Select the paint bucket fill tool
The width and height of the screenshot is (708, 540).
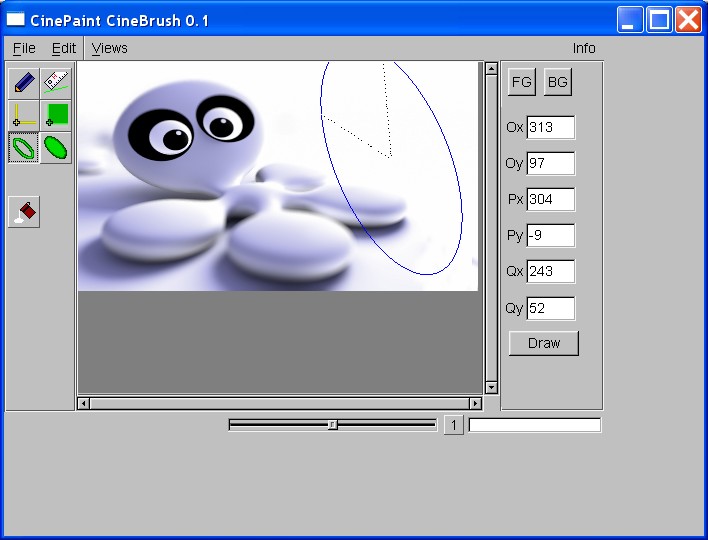click(24, 212)
